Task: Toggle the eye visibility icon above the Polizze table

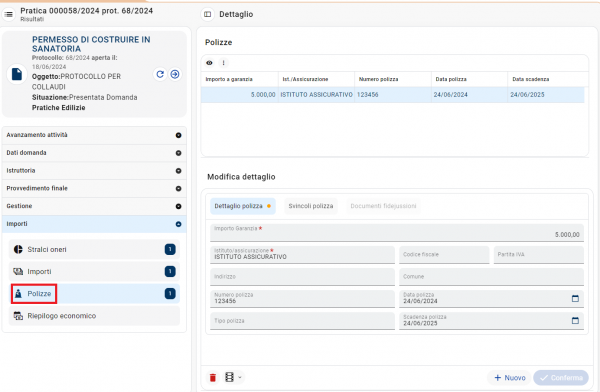Action: click(x=209, y=63)
